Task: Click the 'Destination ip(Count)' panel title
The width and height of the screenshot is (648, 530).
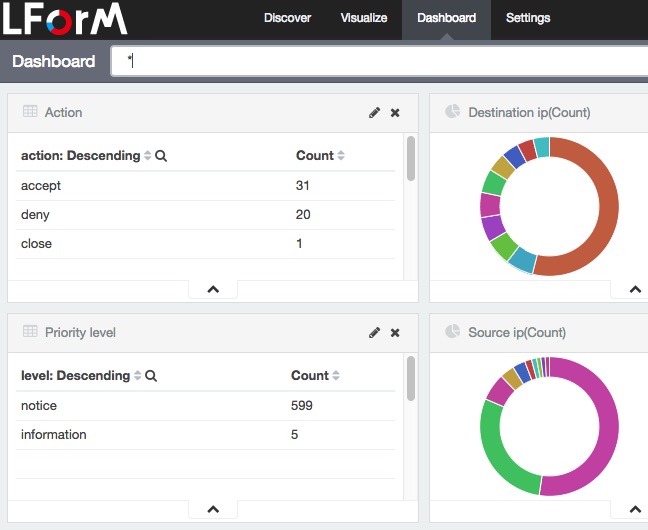Action: [x=529, y=112]
